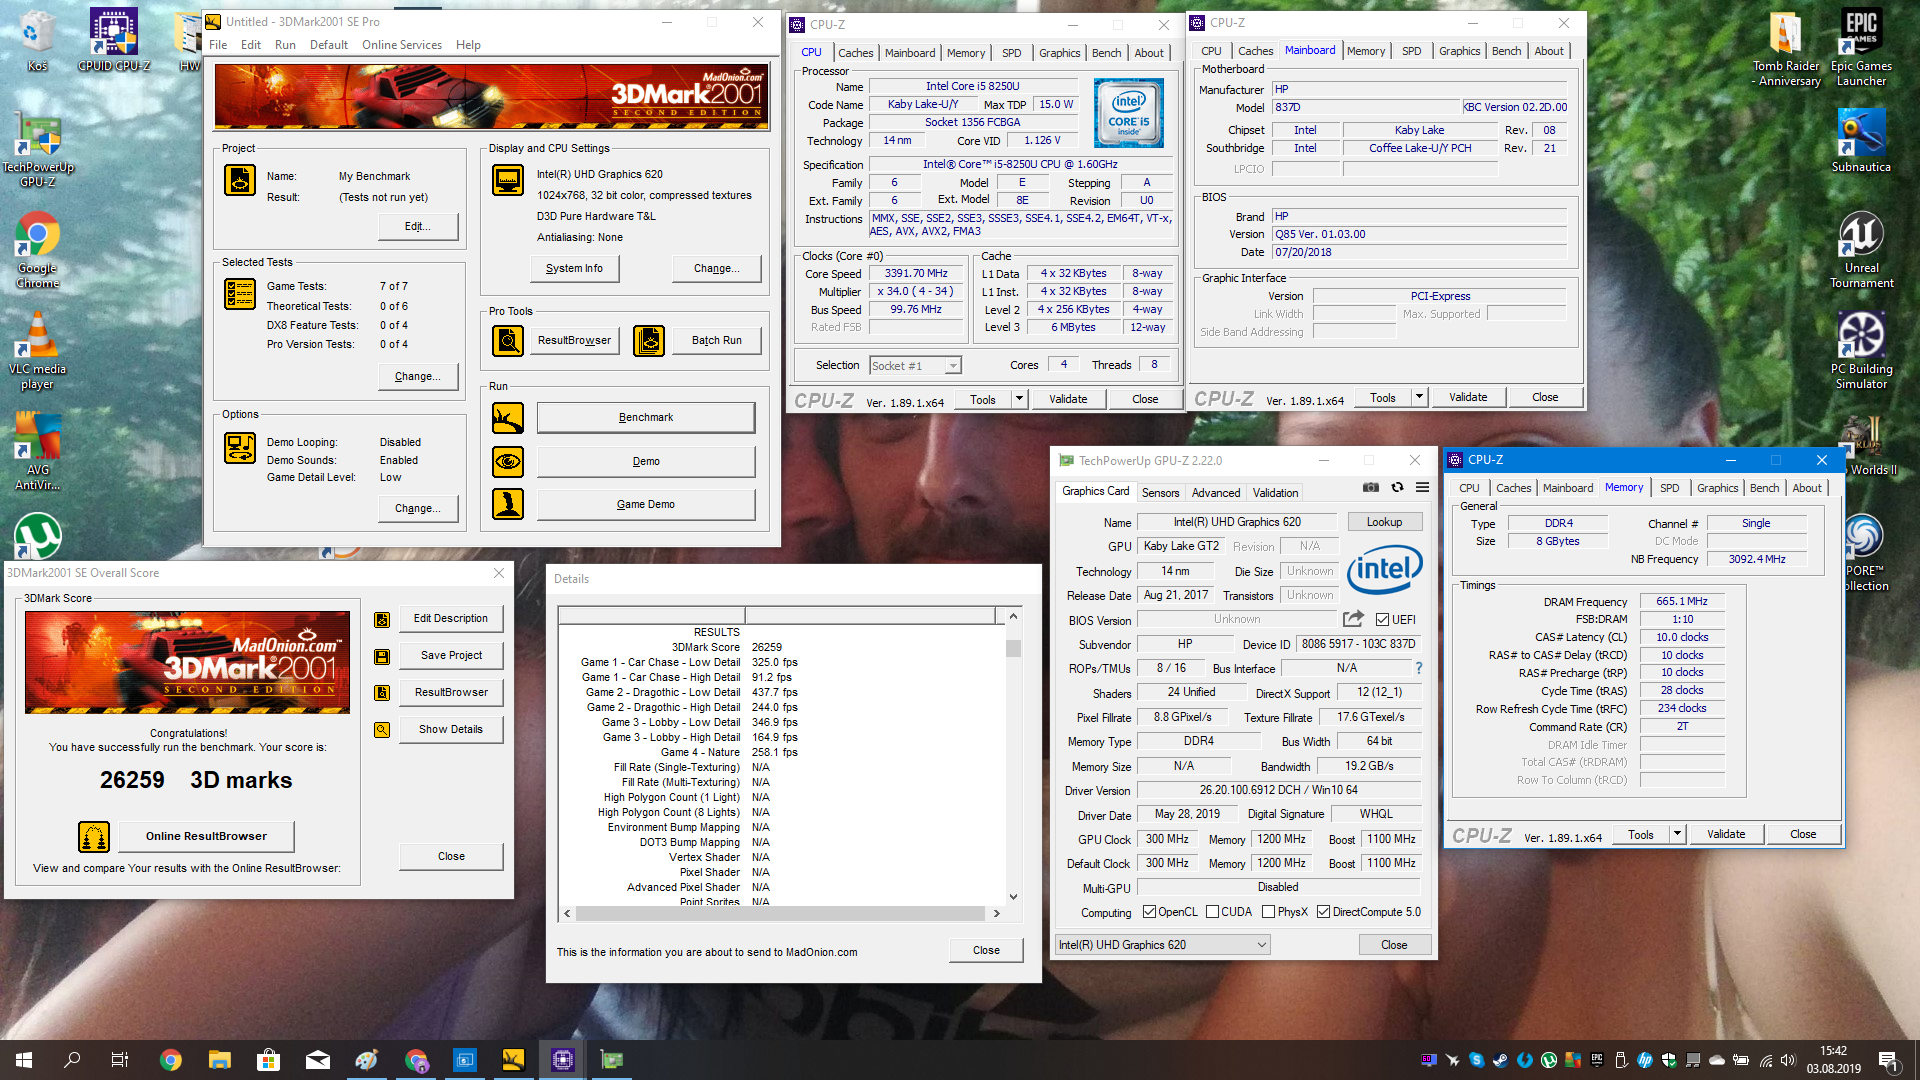Click the Benchmark run icon in 3DMark2001

point(508,418)
